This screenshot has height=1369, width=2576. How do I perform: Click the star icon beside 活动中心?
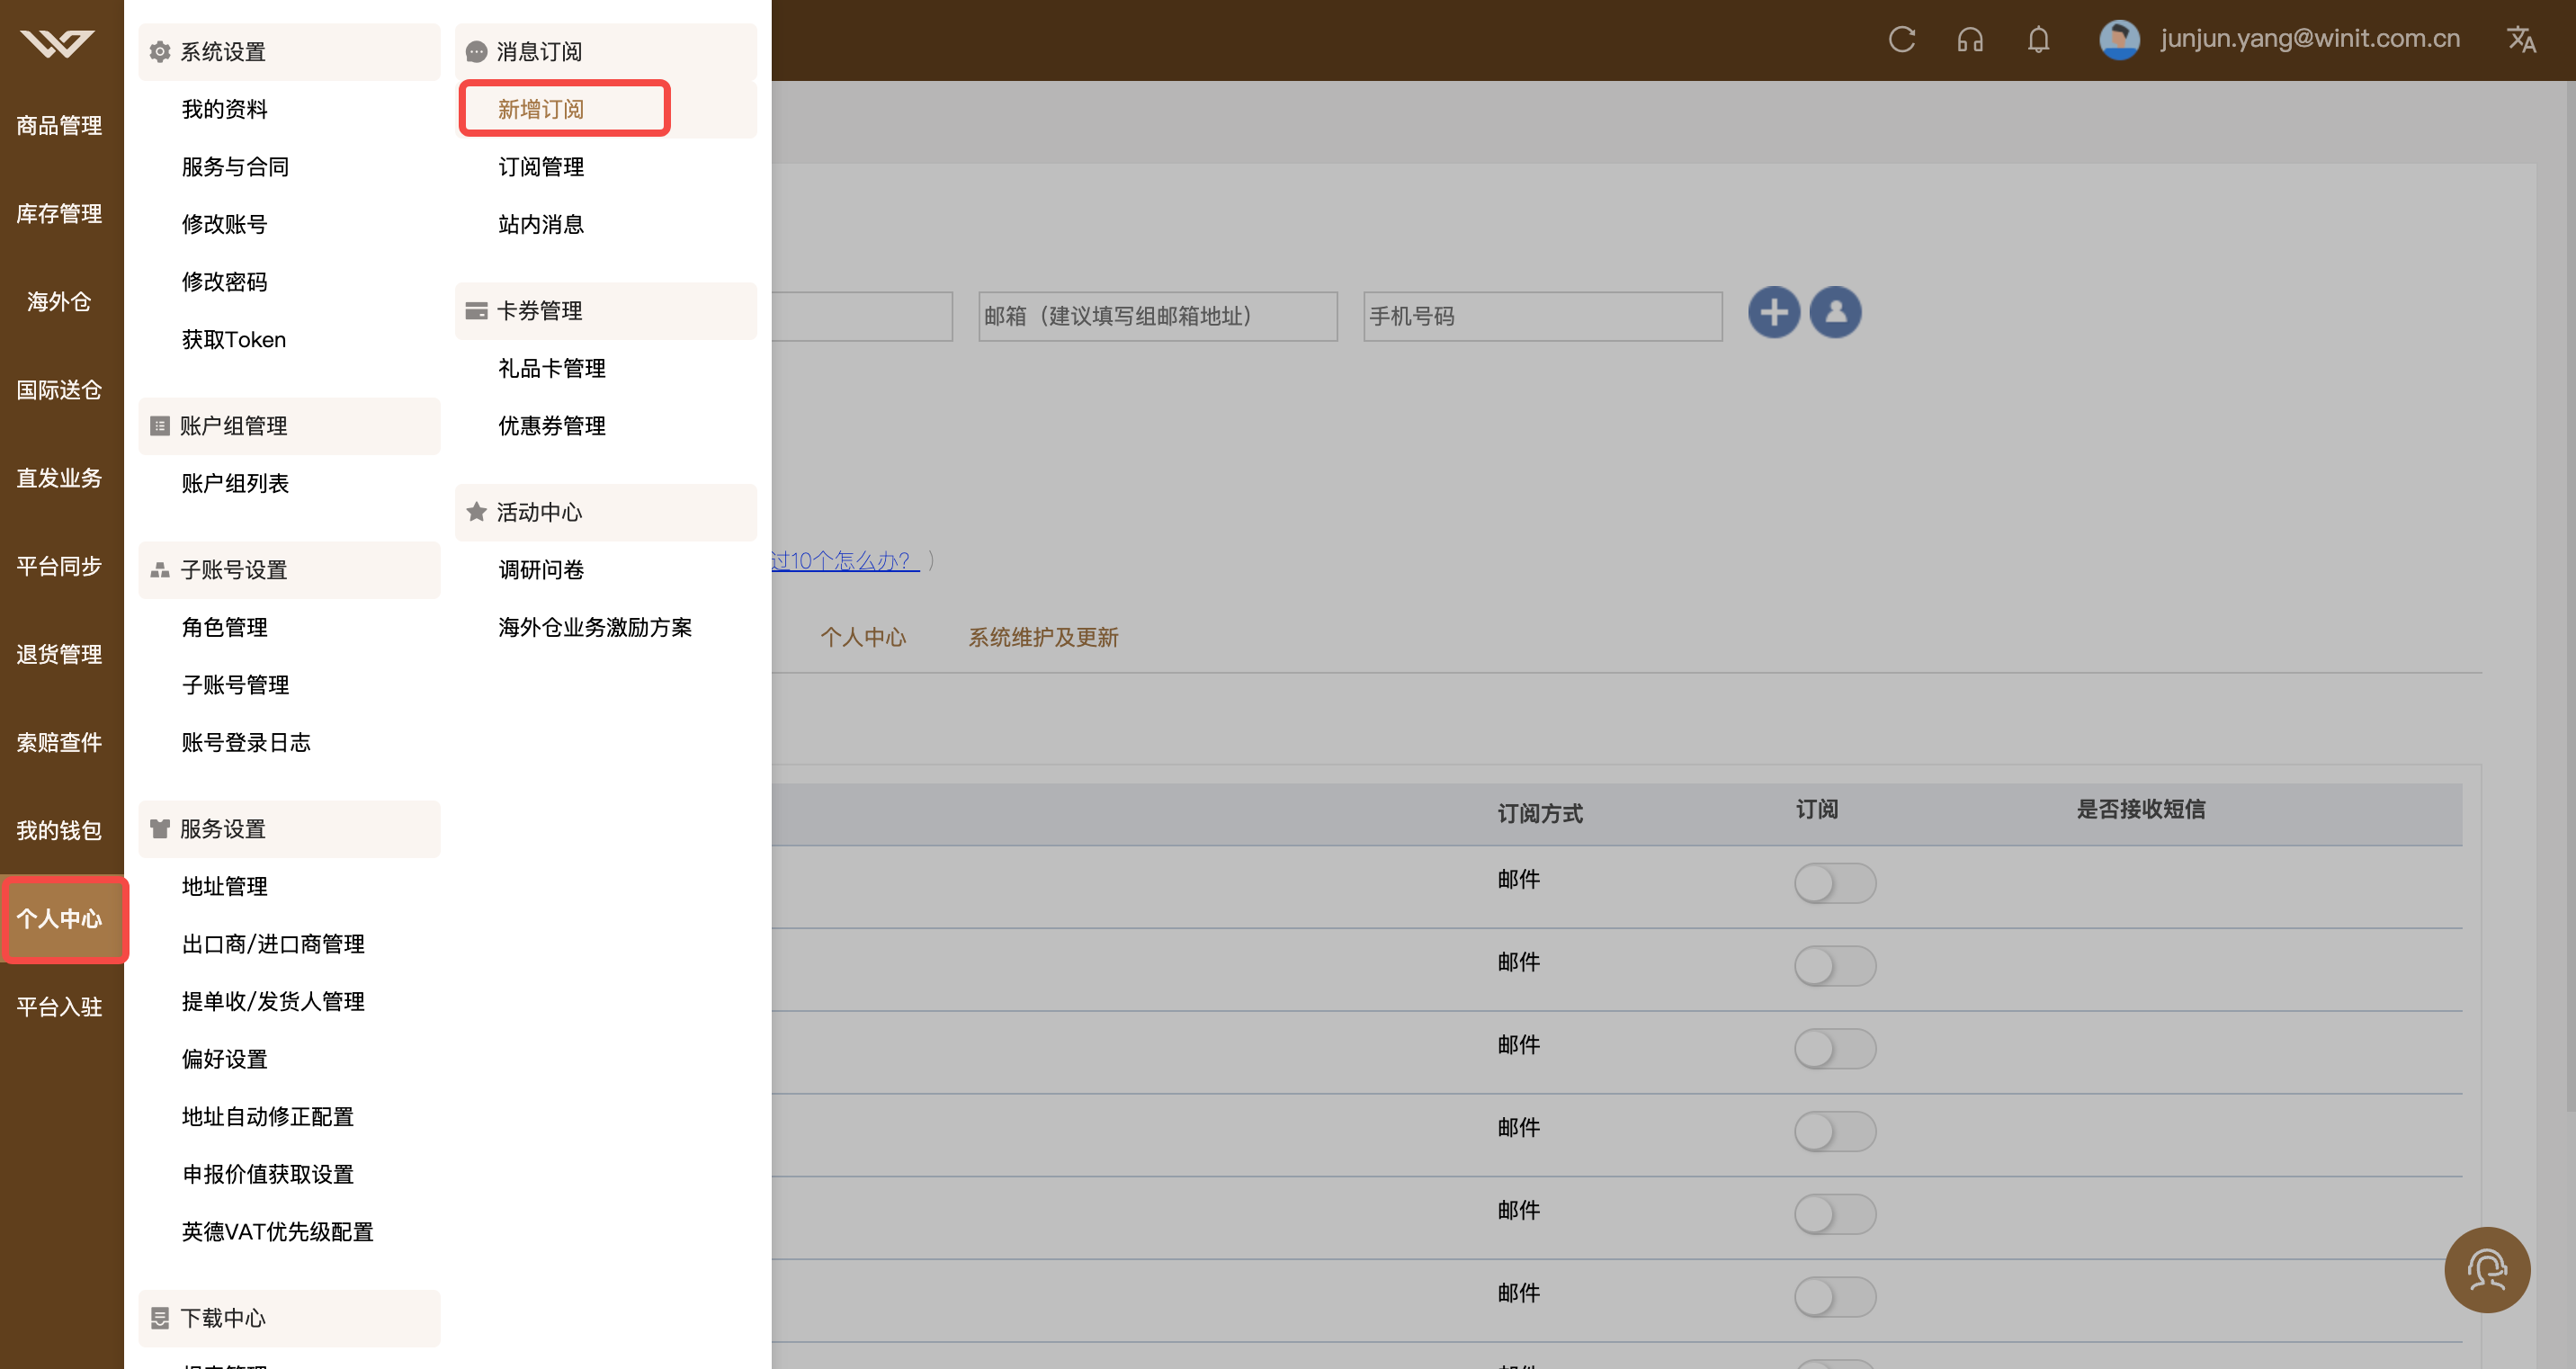coord(477,512)
